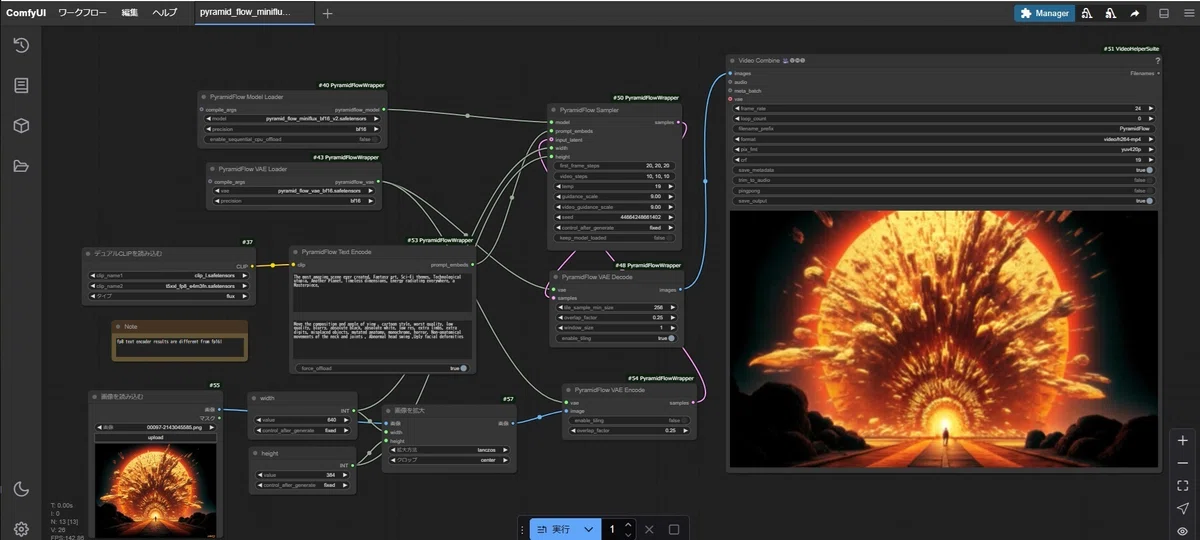Viewport: 1200px width, 540px height.
Task: Adjust overlap_factor in VAE Decode
Action: (x=615, y=317)
